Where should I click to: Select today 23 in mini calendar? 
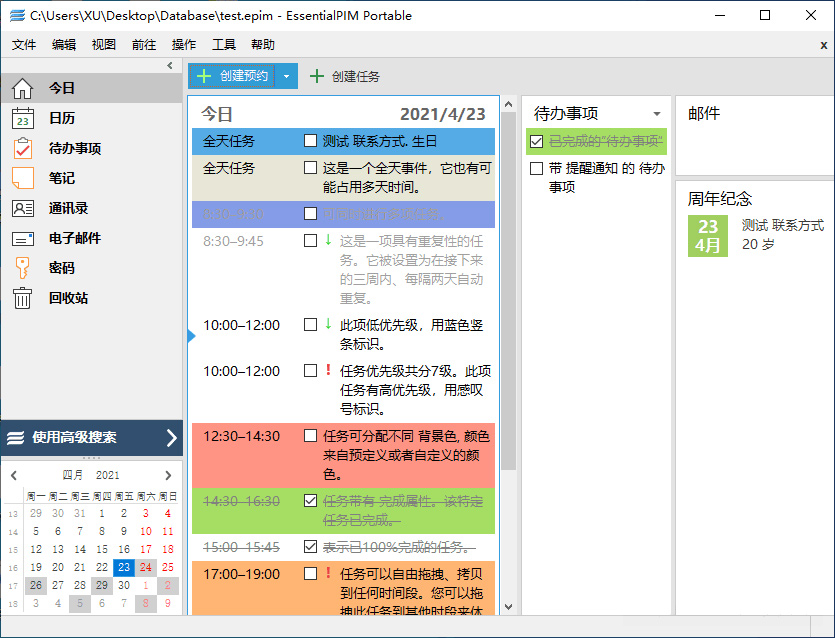124,567
